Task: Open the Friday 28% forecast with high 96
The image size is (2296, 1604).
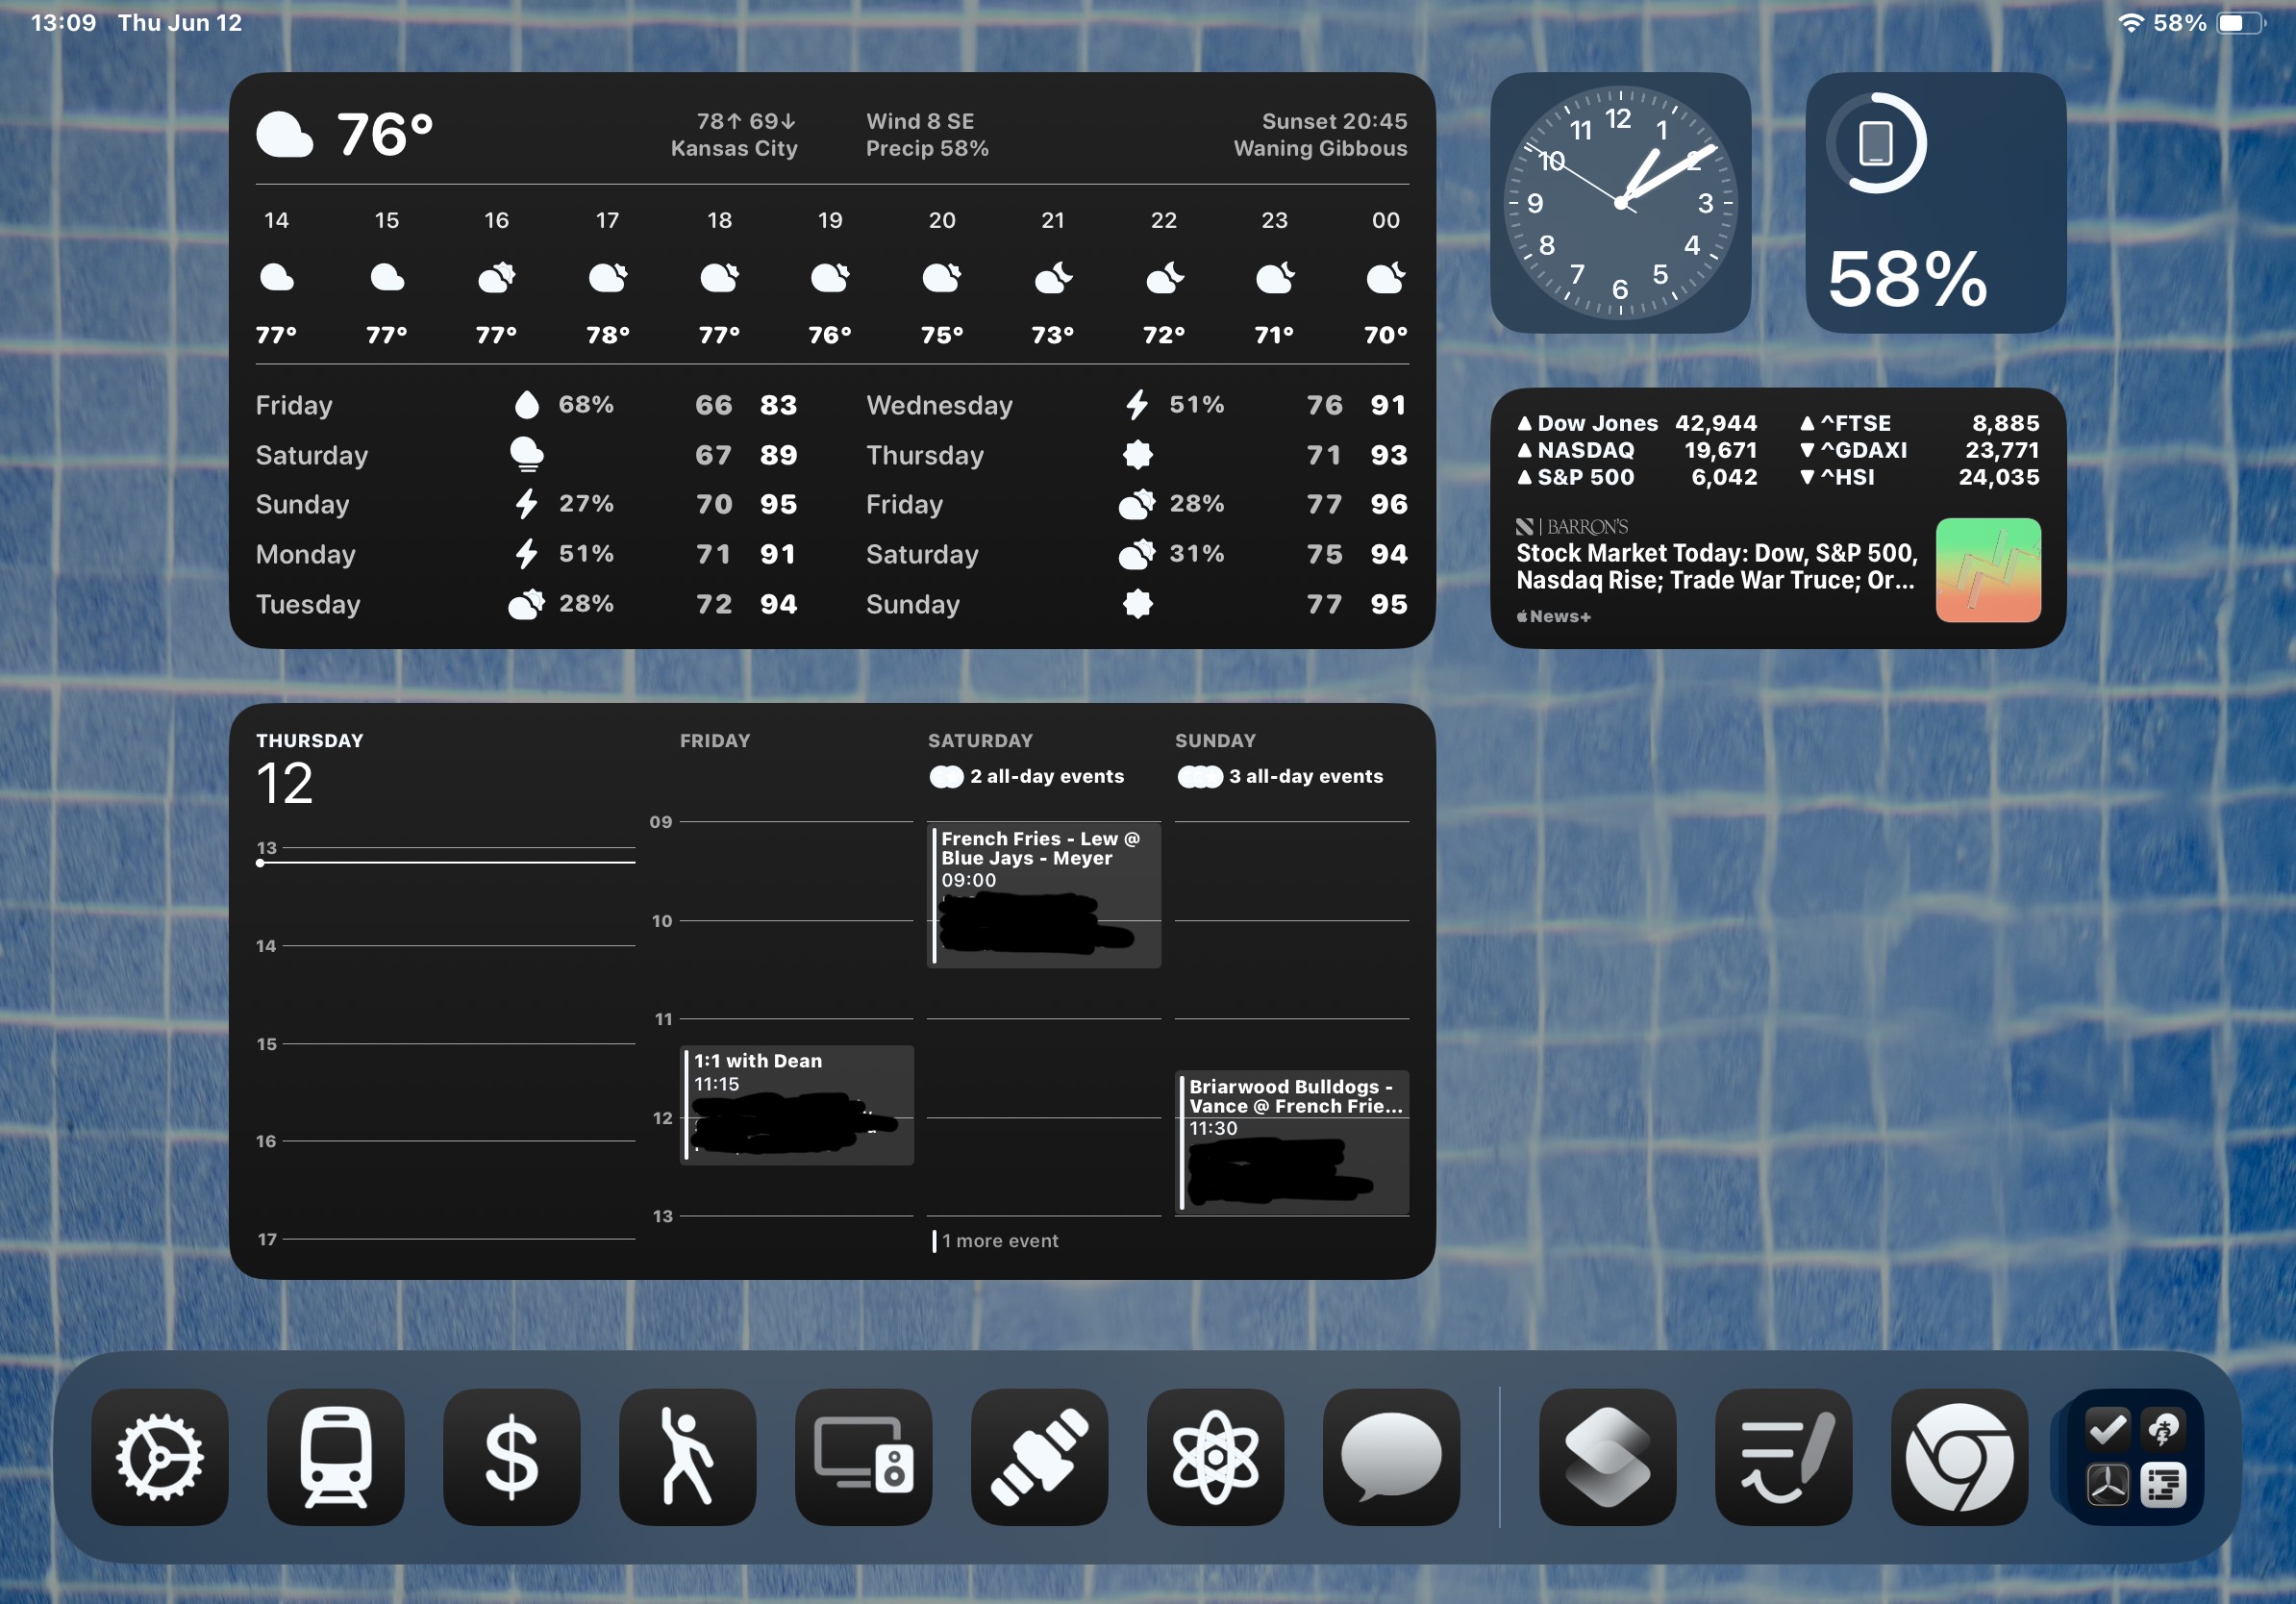Action: pos(1137,504)
